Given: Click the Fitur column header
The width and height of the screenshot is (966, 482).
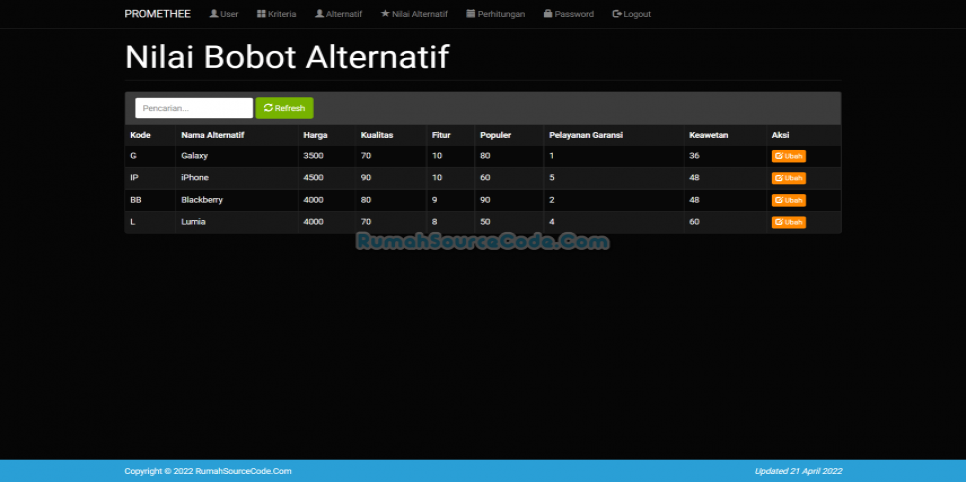Looking at the screenshot, I should click(x=441, y=135).
